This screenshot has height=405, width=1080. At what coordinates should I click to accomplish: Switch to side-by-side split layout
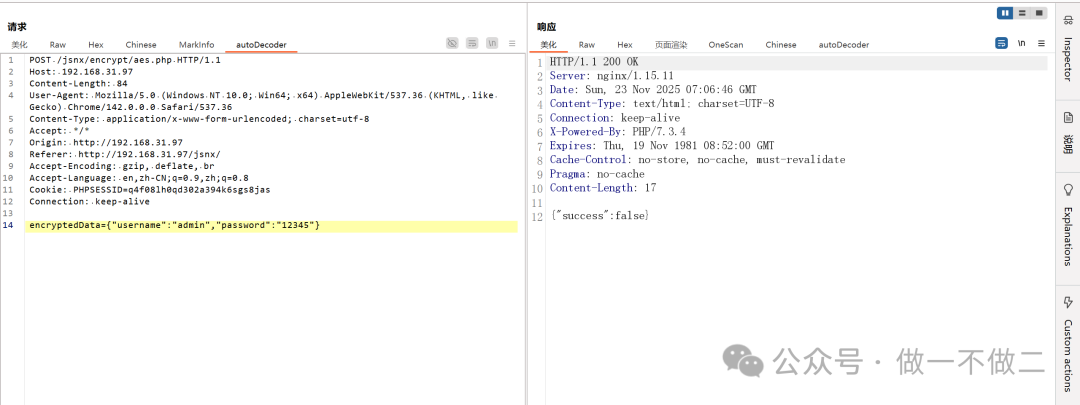(x=1006, y=12)
